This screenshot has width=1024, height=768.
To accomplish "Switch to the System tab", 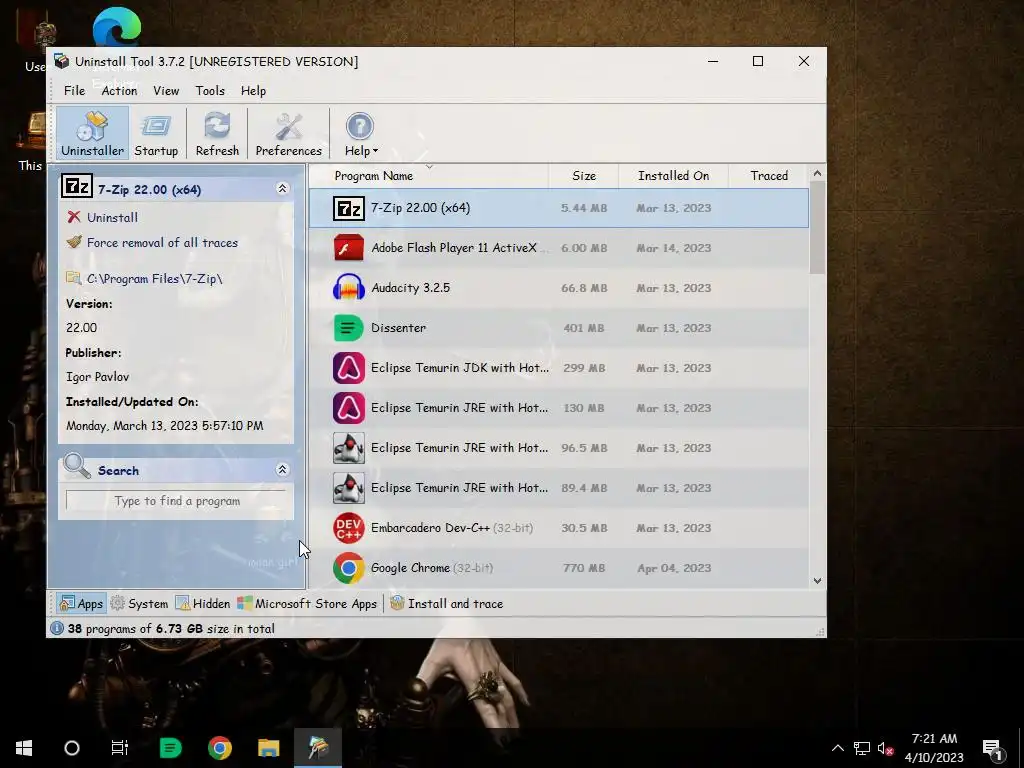I will [139, 603].
